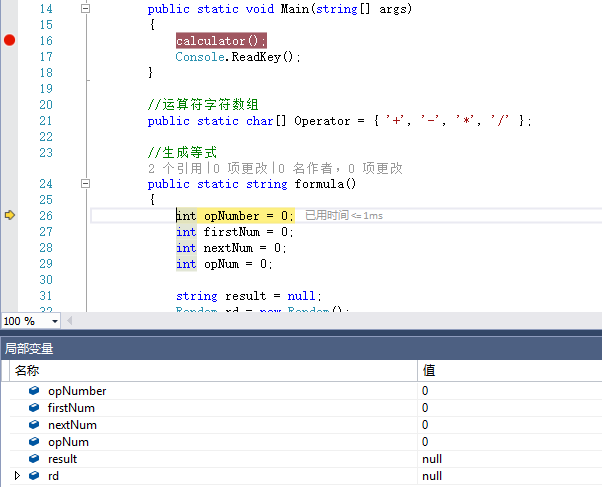The width and height of the screenshot is (602, 487).
Task: Click the firstNum variable icon
Action: pos(34,407)
